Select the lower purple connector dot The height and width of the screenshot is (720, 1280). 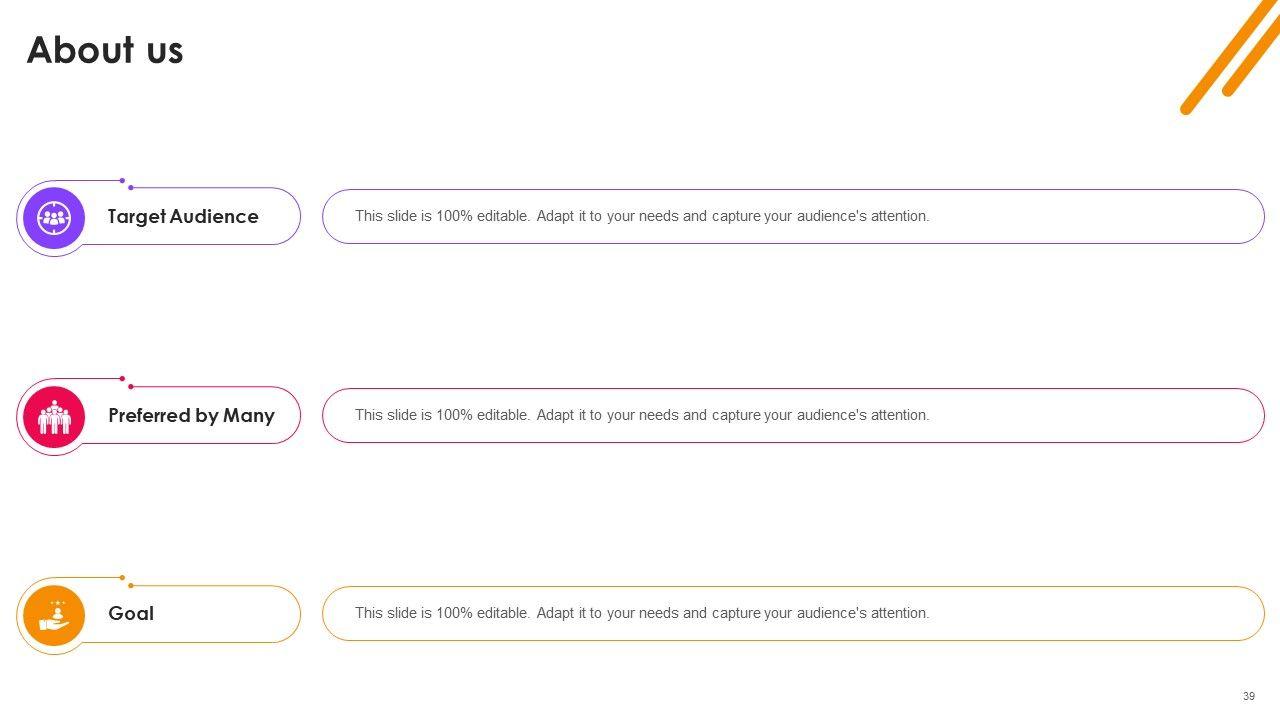tap(131, 187)
